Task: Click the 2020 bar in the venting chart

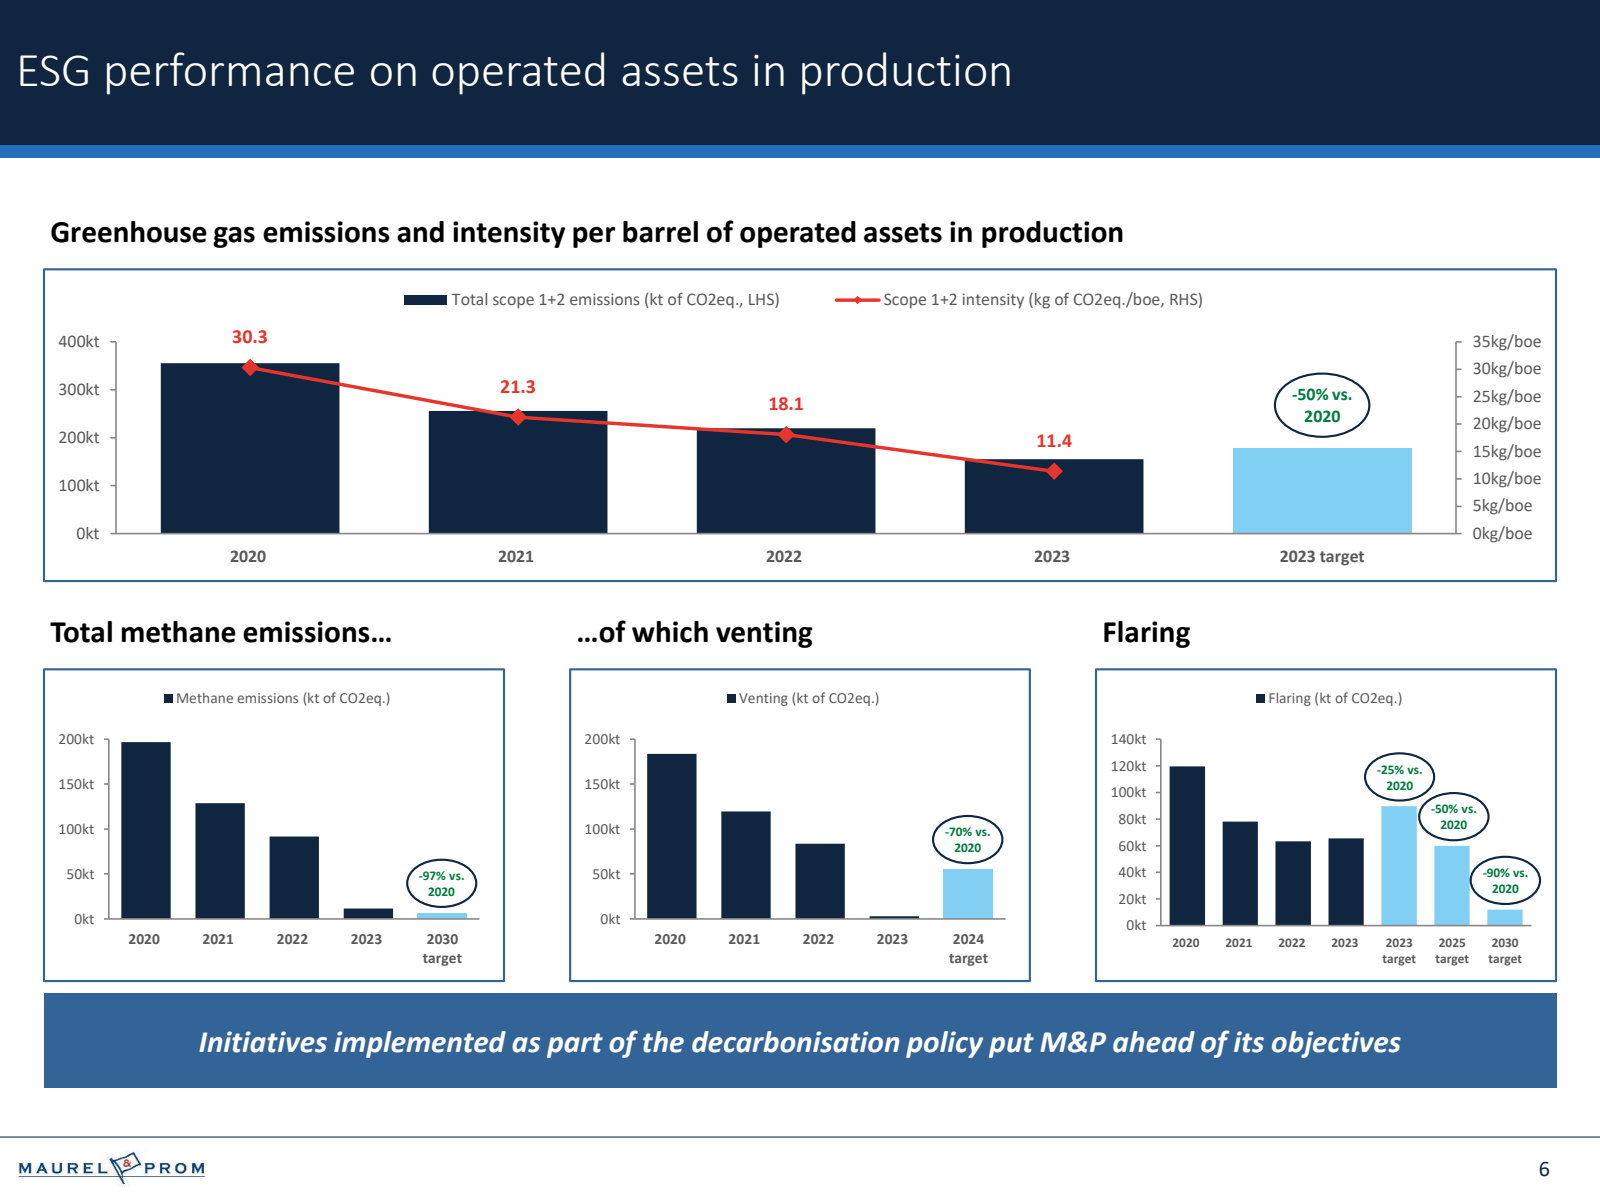Action: point(672,836)
